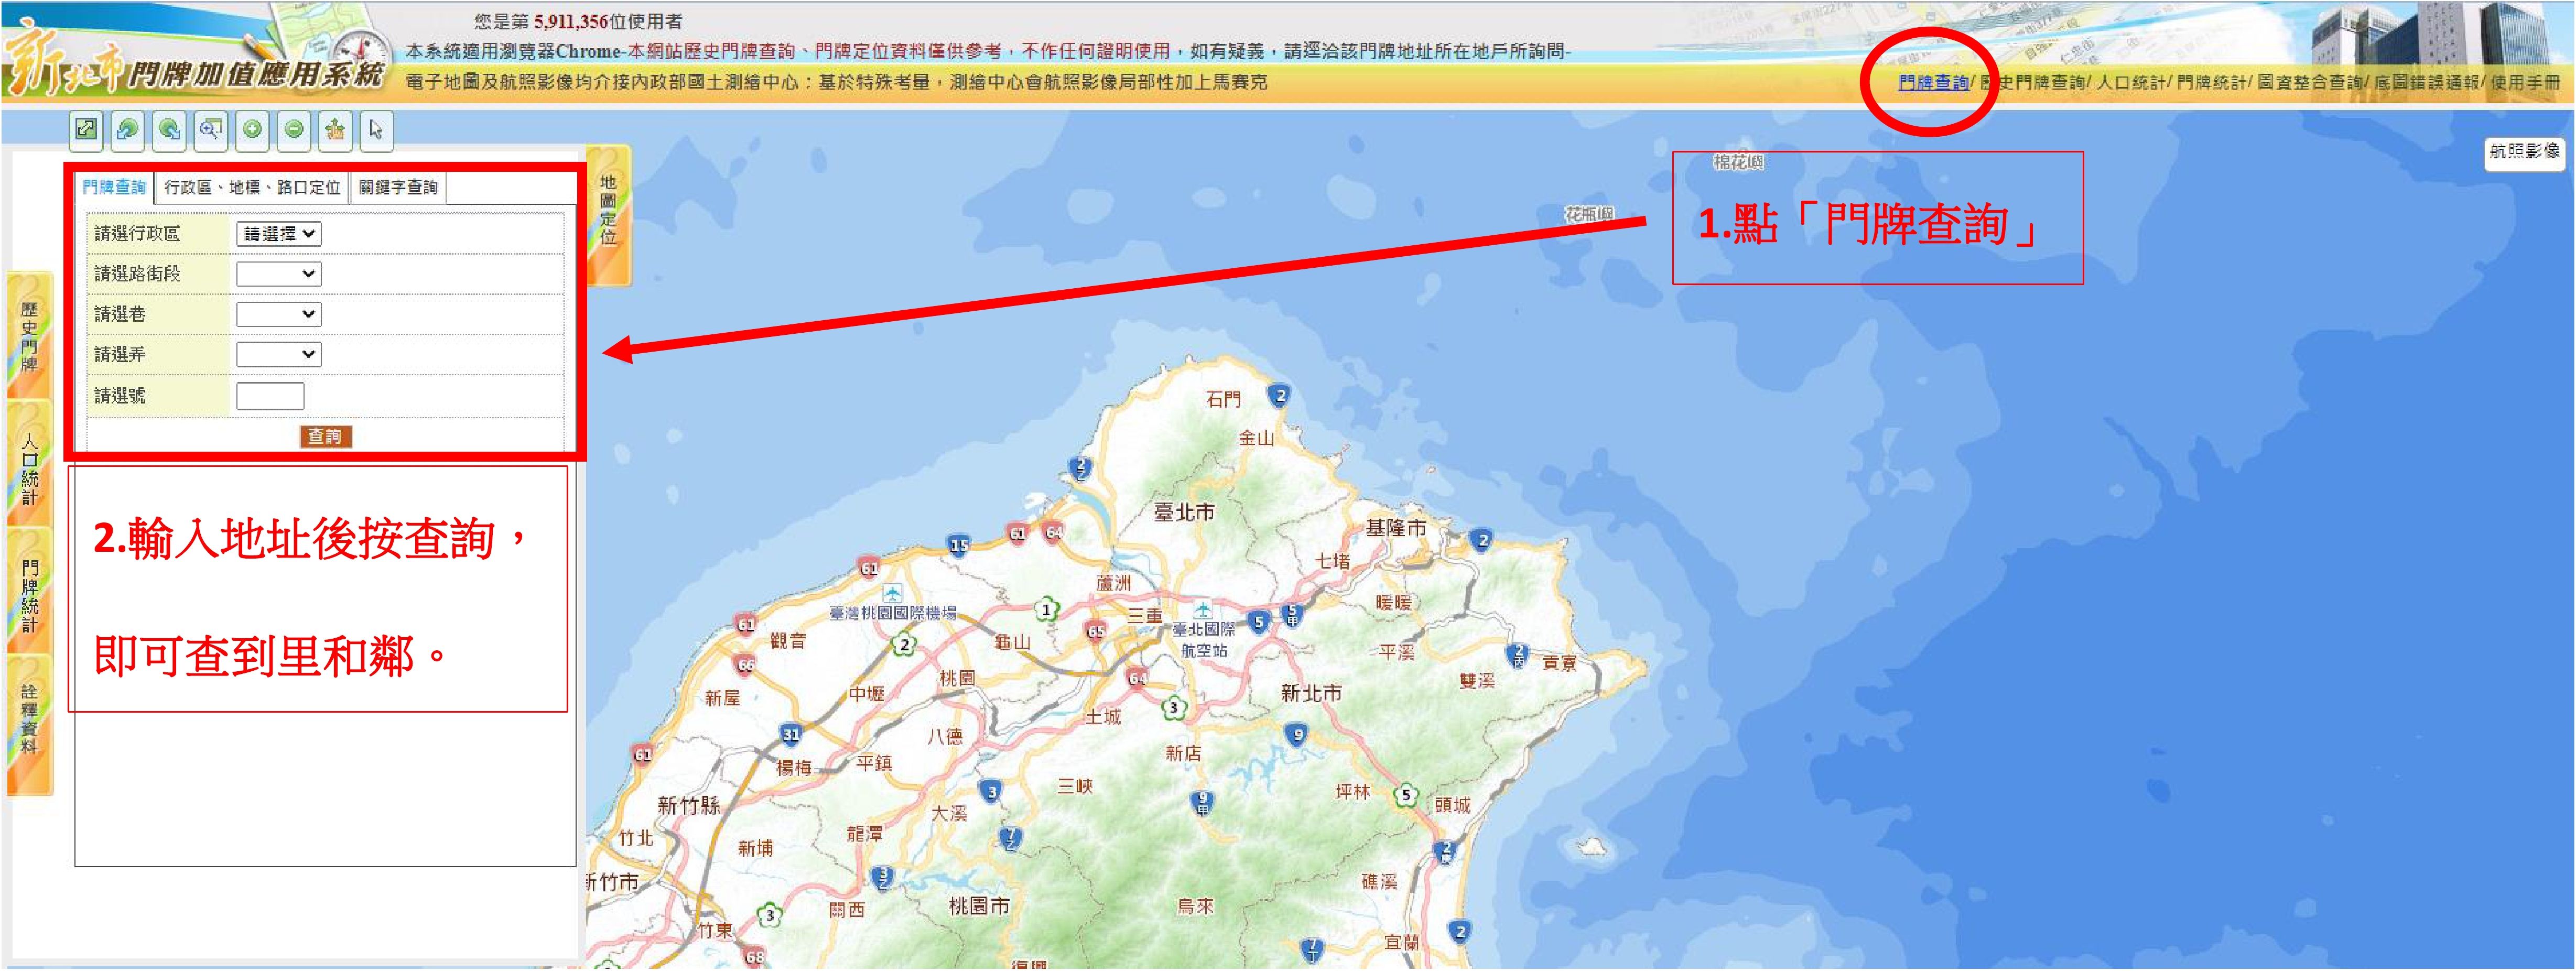Screen dimensions: 2576x971
Task: Click the next view arrow icon
Action: pos(169,130)
